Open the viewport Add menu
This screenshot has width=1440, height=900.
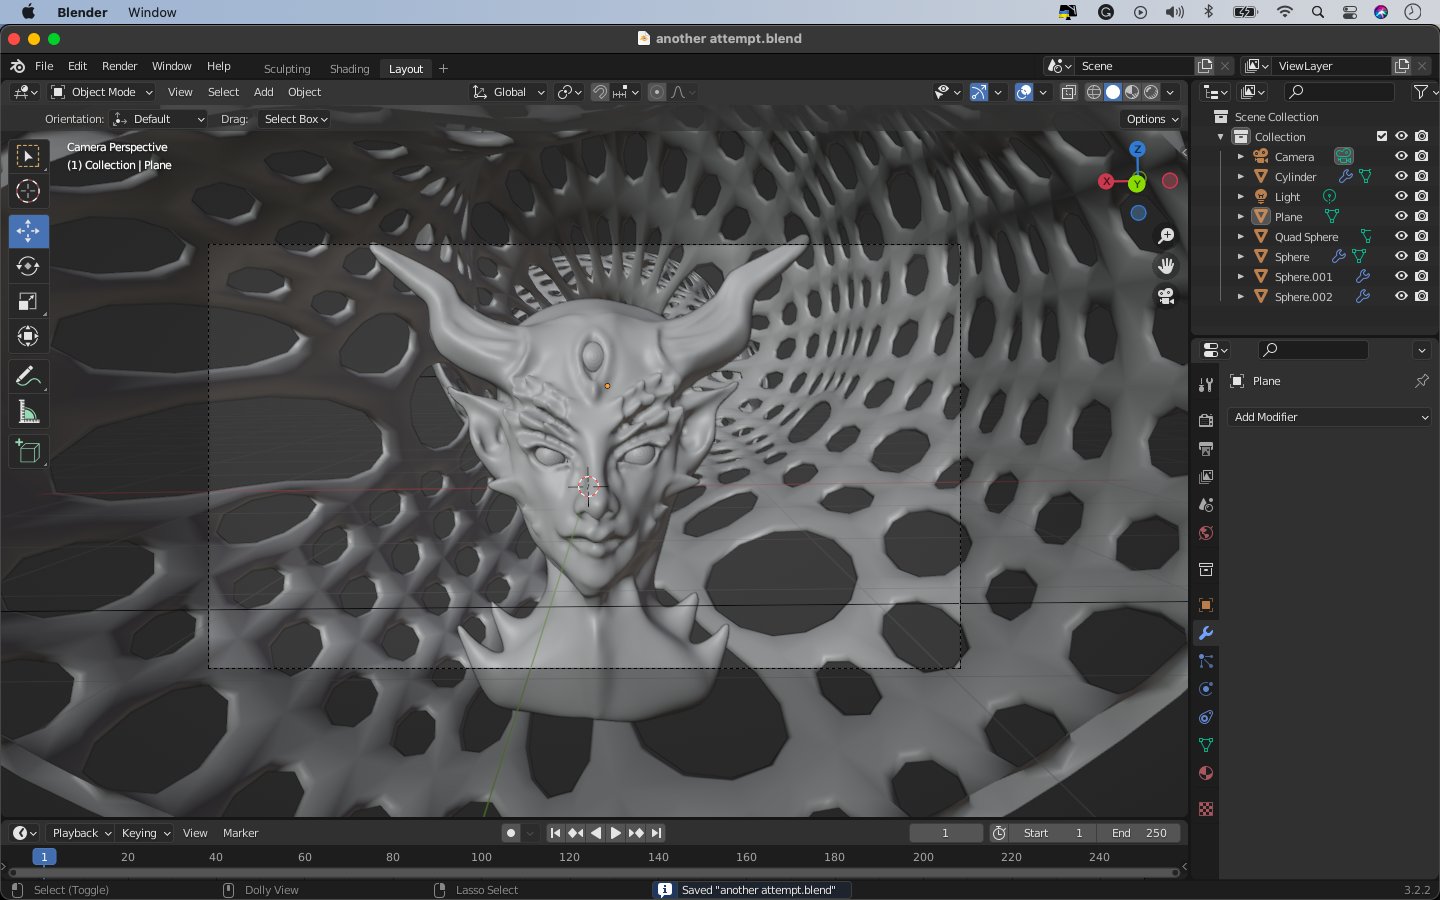(263, 92)
